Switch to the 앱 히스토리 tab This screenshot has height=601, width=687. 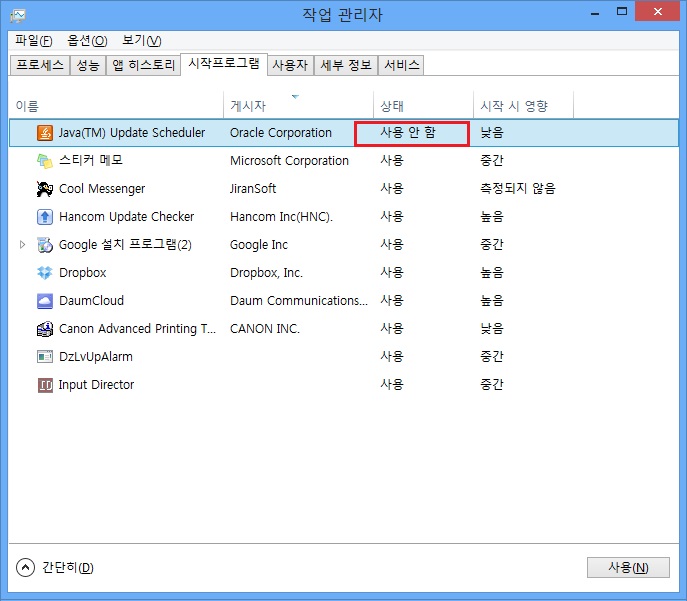(143, 65)
